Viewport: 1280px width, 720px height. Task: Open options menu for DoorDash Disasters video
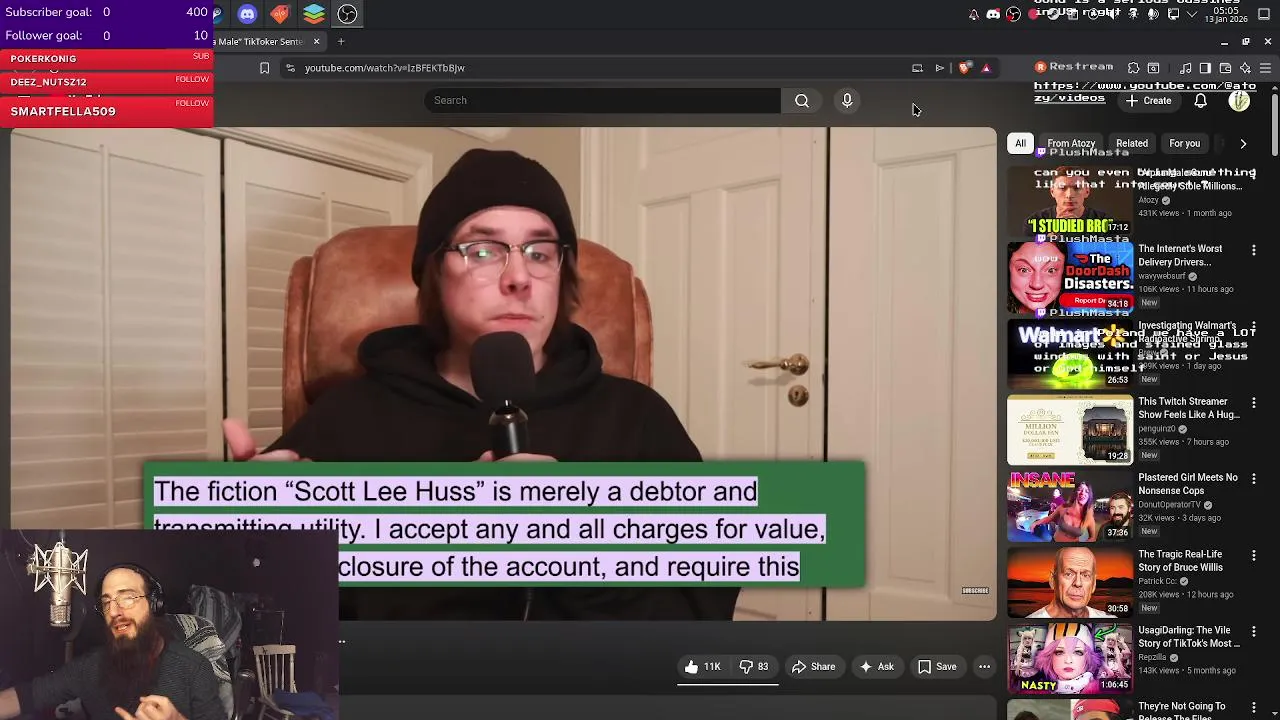(x=1253, y=250)
